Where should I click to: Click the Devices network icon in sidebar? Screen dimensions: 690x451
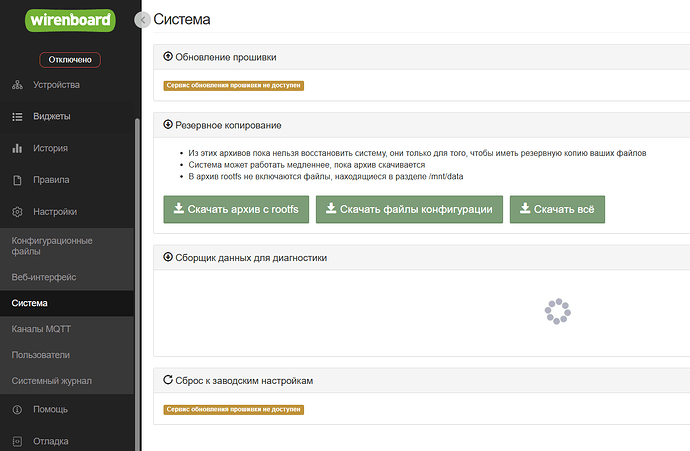(x=17, y=85)
